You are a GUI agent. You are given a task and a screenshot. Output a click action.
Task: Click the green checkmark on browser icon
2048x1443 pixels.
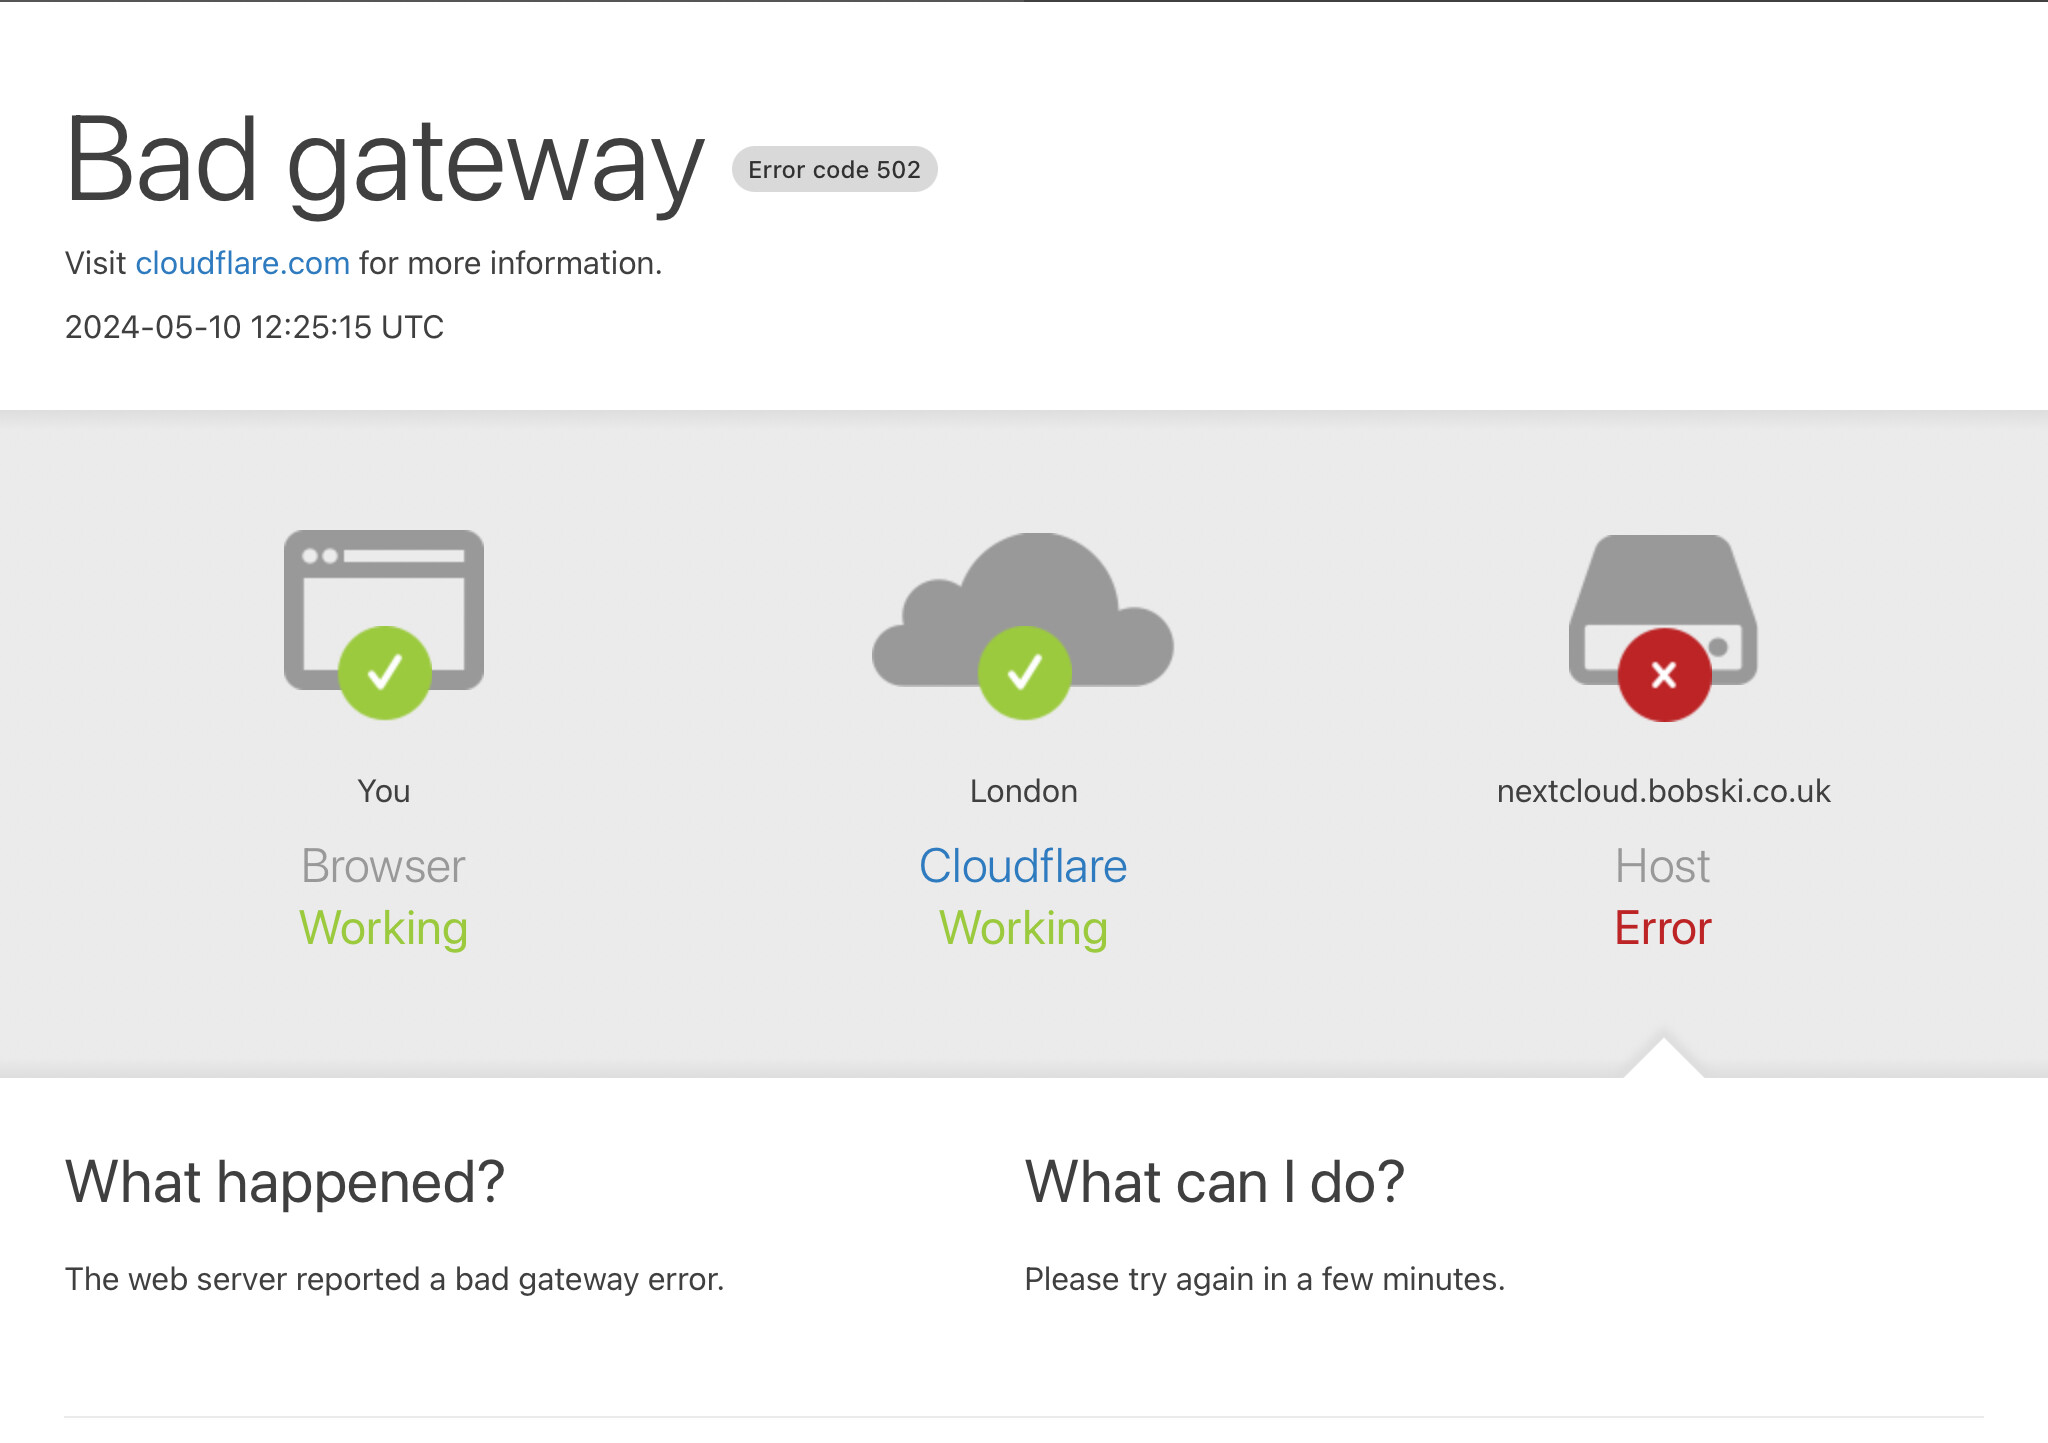385,673
